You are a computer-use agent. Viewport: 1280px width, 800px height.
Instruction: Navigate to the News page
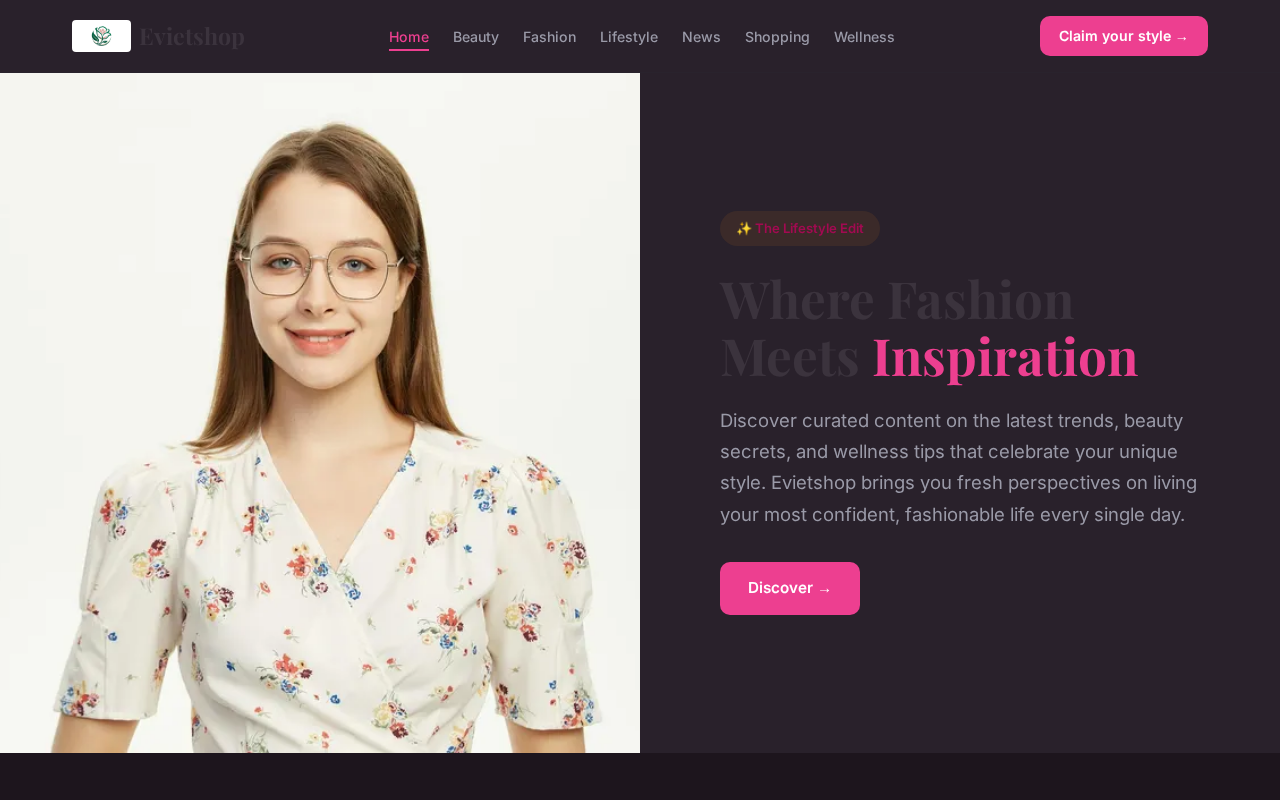(x=701, y=37)
